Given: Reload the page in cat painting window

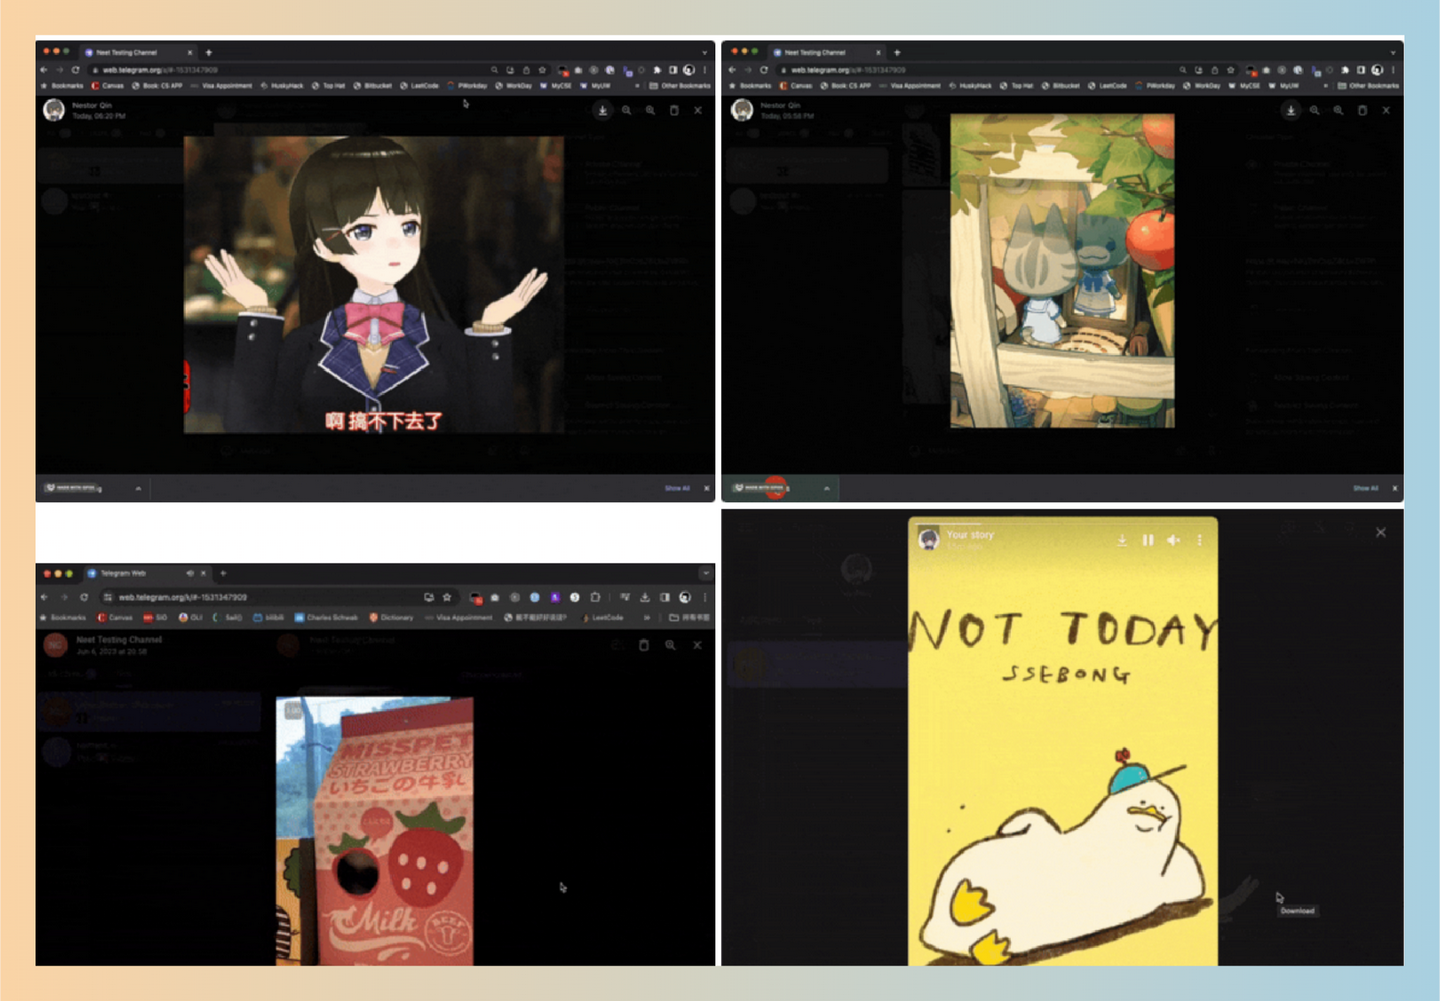Looking at the screenshot, I should [x=764, y=70].
